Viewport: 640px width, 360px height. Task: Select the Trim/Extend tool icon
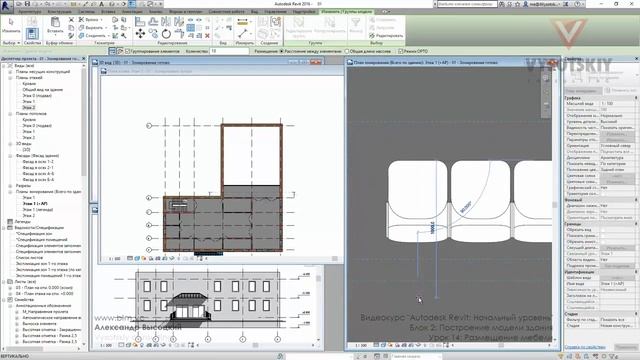pyautogui.click(x=179, y=33)
